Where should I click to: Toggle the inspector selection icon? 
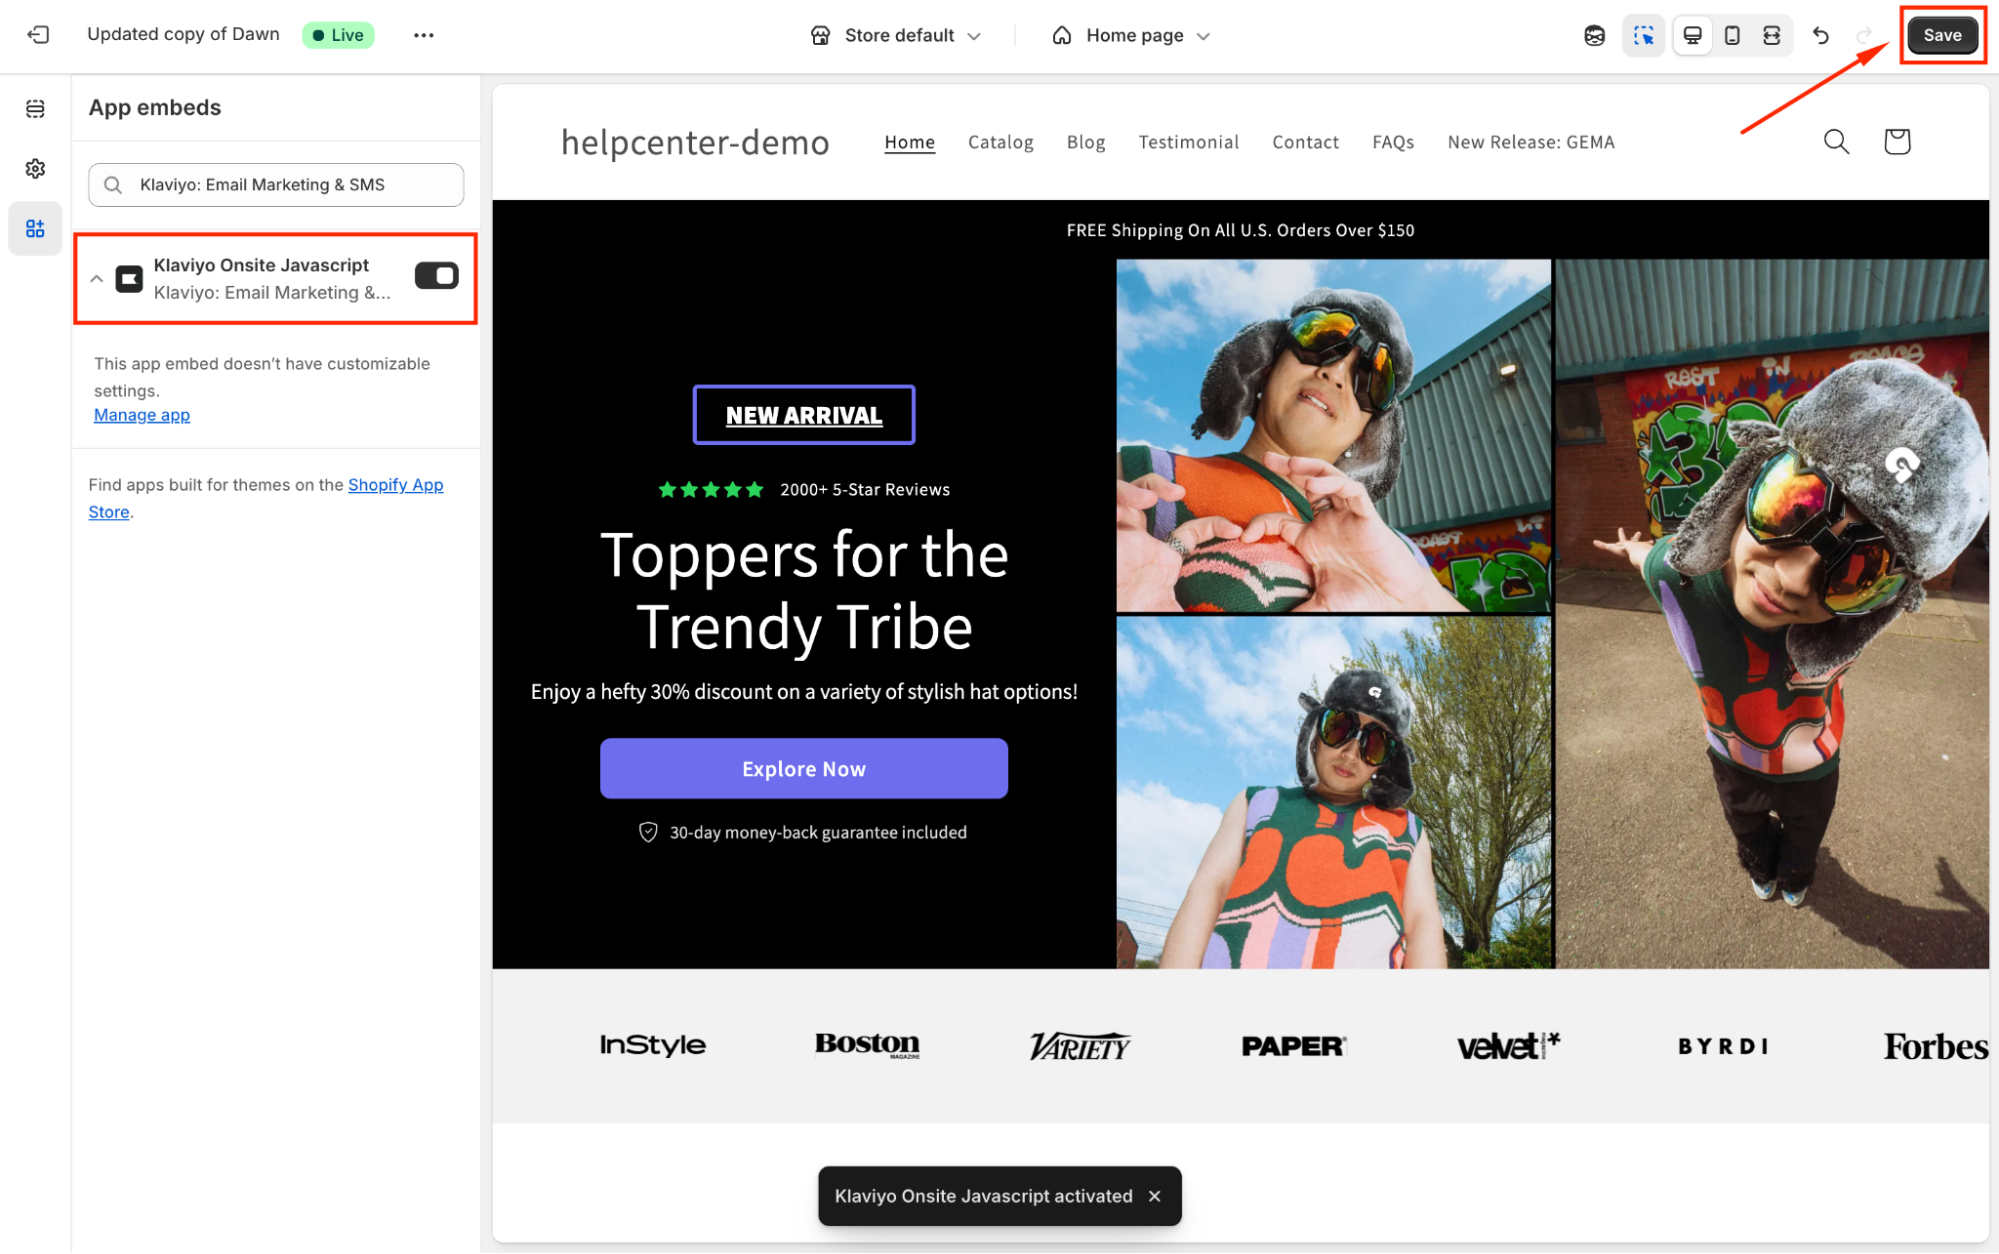coord(1643,35)
